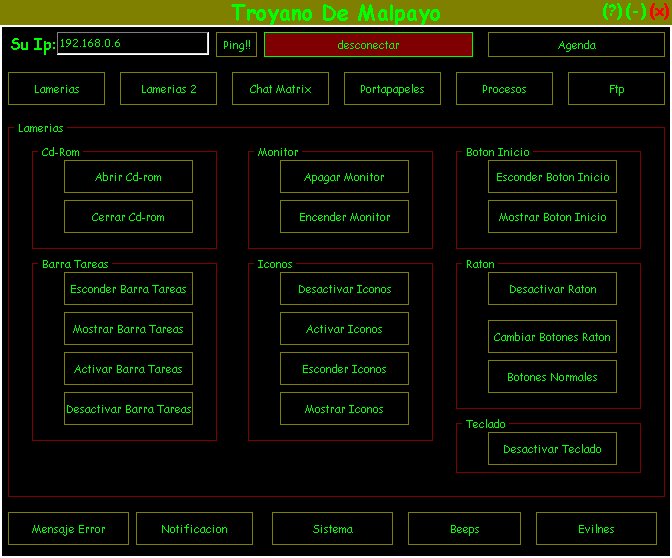
Task: Open the Mensaje Error section
Action: [68, 529]
